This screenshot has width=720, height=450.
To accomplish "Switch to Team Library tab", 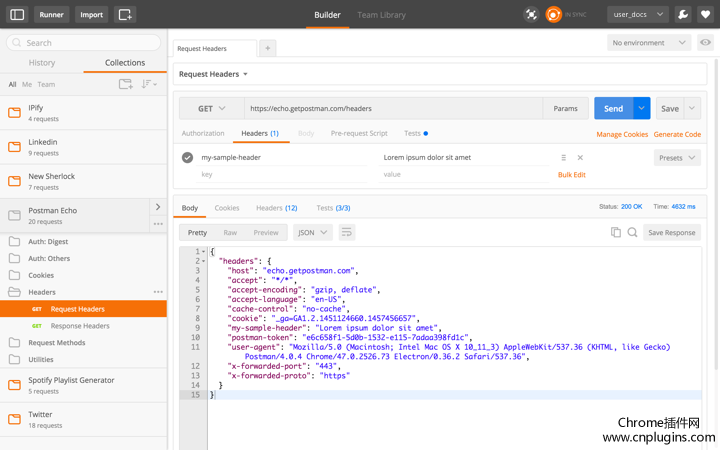I will [x=382, y=15].
